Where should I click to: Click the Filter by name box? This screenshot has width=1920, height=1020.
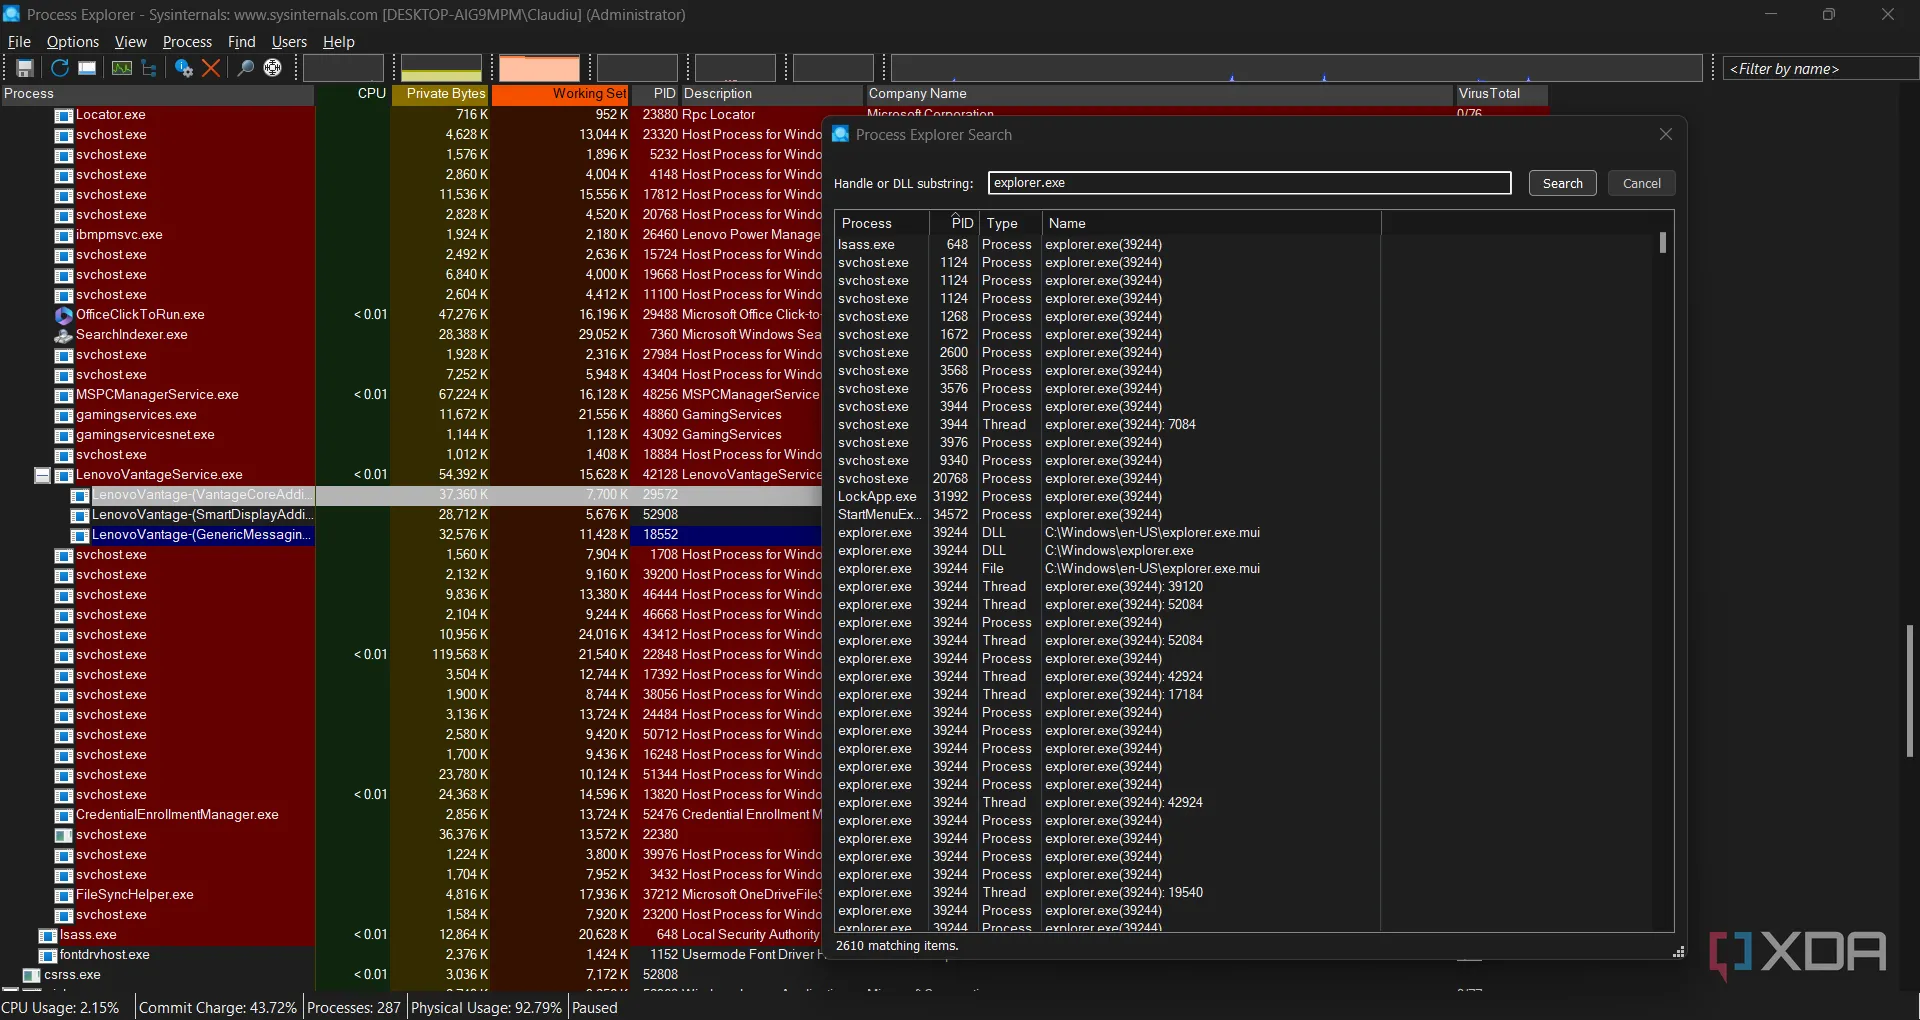coord(1820,68)
